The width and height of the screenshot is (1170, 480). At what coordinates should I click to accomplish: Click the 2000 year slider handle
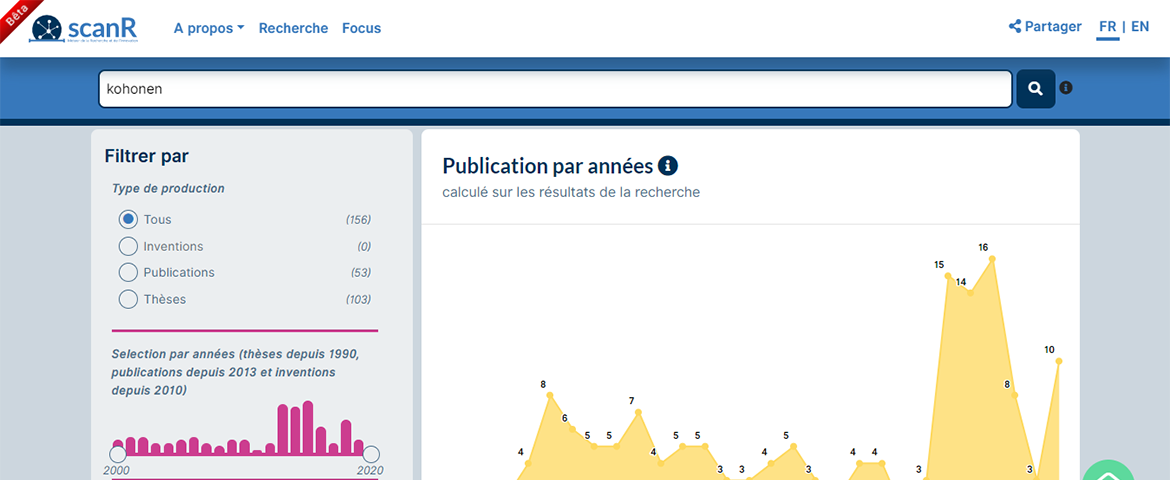(x=117, y=454)
